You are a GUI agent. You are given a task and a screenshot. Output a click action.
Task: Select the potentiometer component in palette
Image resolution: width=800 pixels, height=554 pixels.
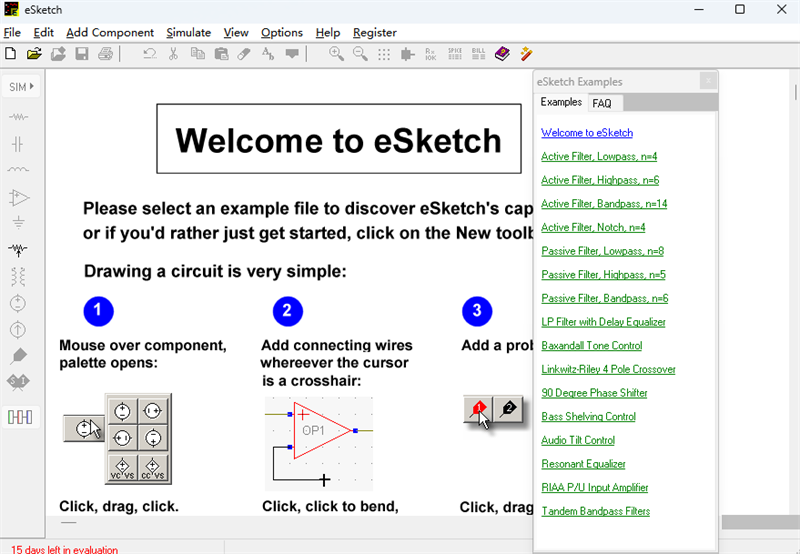pos(18,249)
